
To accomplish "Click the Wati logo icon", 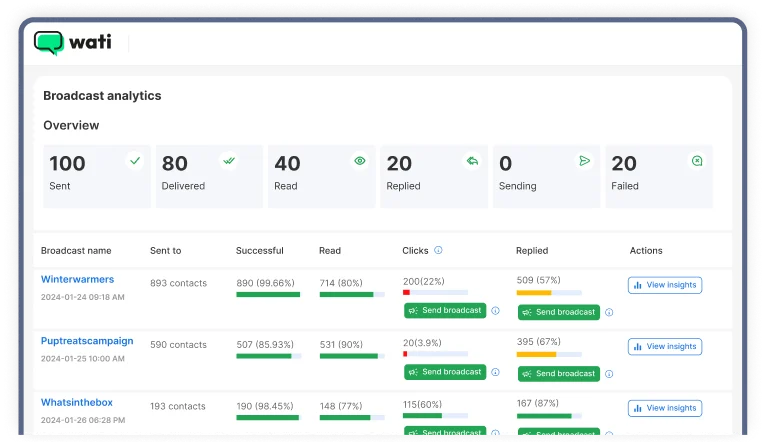I will (x=48, y=42).
